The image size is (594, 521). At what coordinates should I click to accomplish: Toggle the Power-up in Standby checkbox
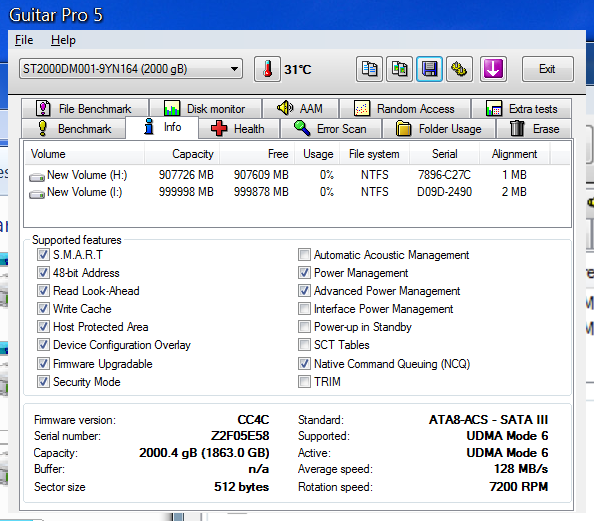tap(304, 326)
